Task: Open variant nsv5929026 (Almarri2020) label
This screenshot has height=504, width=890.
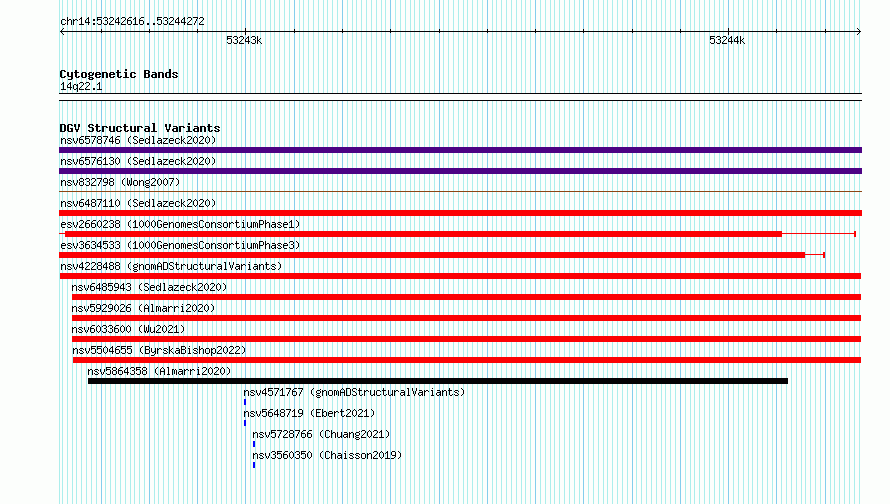Action: pos(143,308)
